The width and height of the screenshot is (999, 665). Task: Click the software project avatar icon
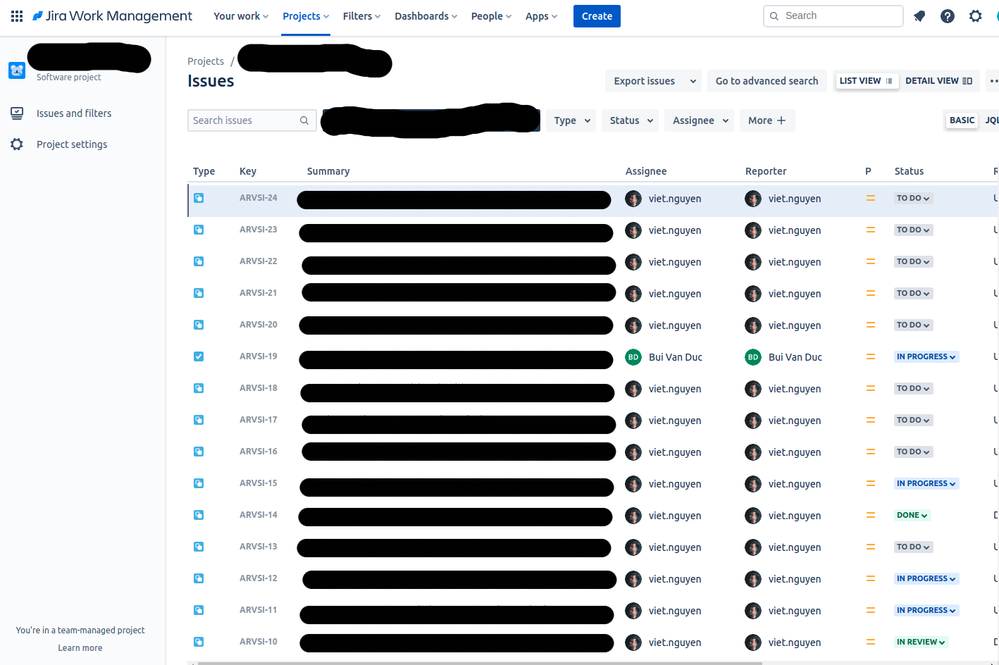(17, 70)
